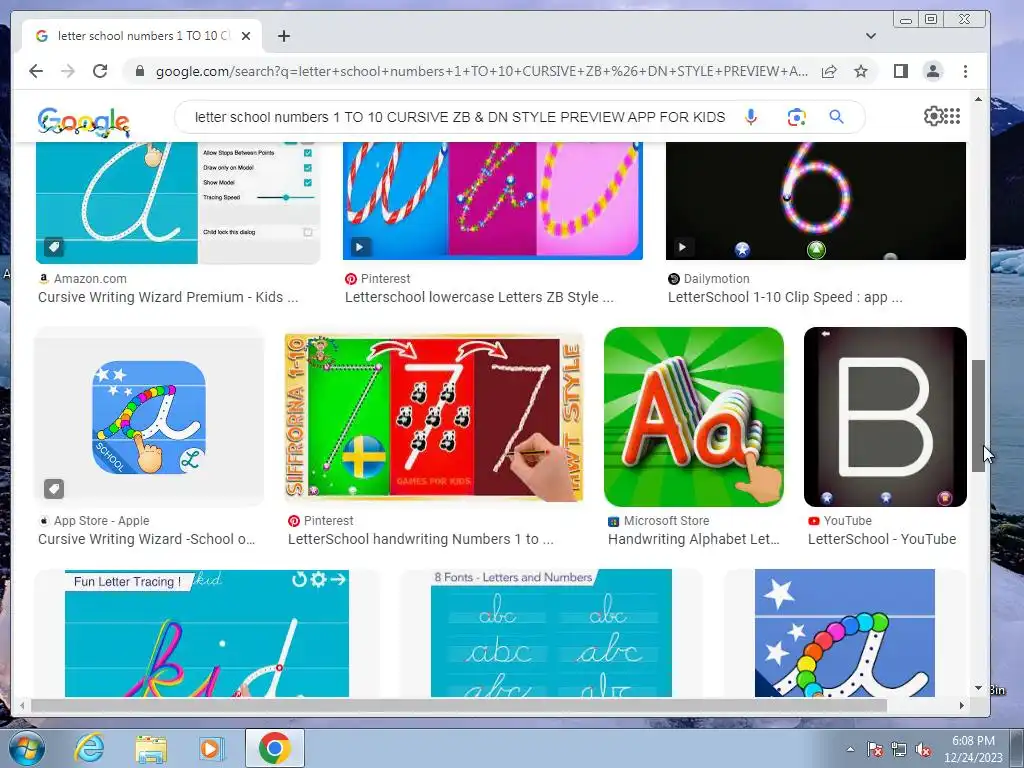Image resolution: width=1024 pixels, height=768 pixels.
Task: Open the Pinterest number 7 handwriting image
Action: coord(434,417)
